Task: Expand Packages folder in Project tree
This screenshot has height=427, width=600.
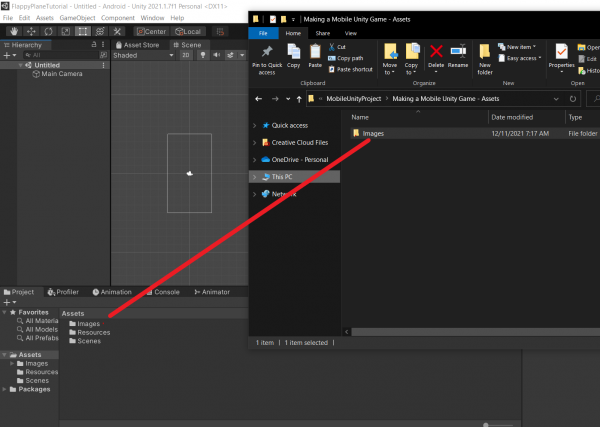Action: click(x=4, y=389)
